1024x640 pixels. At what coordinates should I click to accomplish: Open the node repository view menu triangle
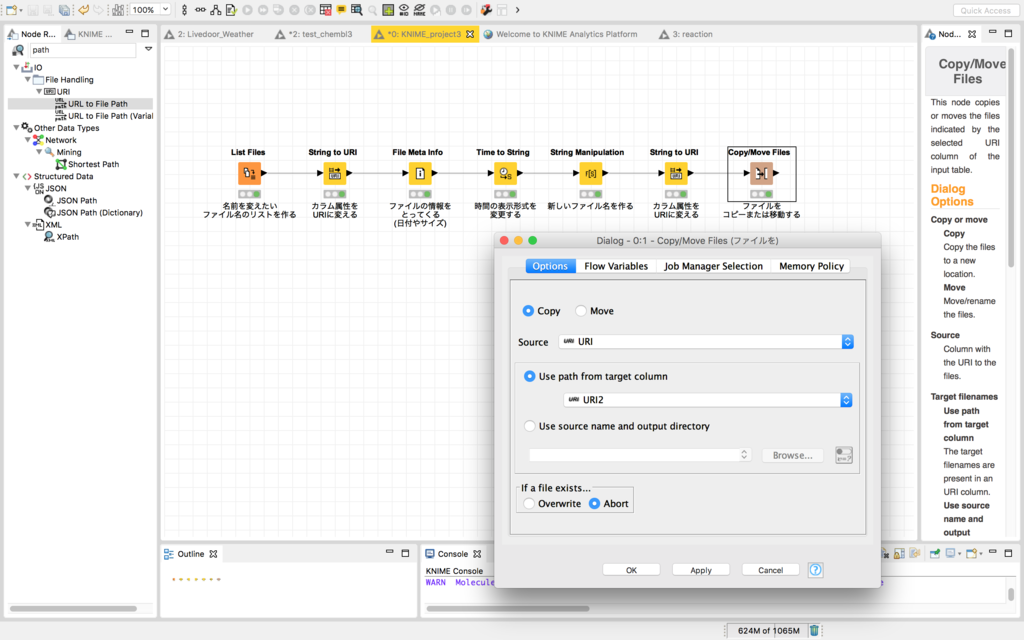[148, 49]
